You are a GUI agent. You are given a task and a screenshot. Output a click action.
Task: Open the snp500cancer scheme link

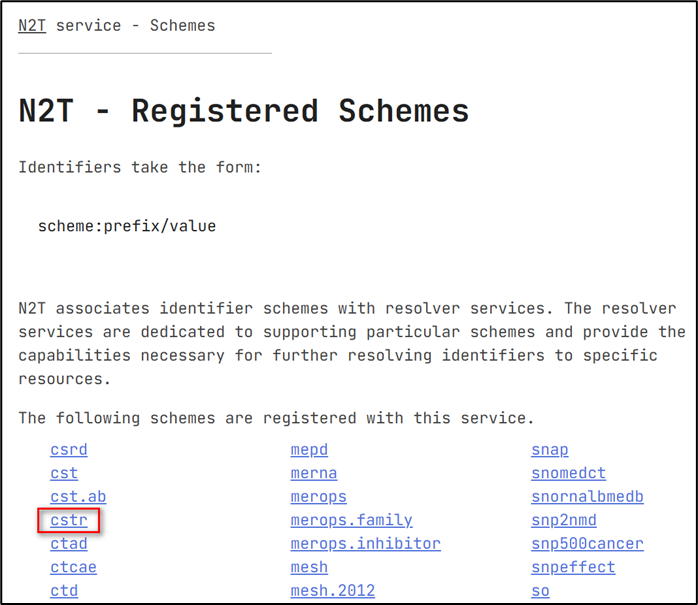tap(587, 544)
